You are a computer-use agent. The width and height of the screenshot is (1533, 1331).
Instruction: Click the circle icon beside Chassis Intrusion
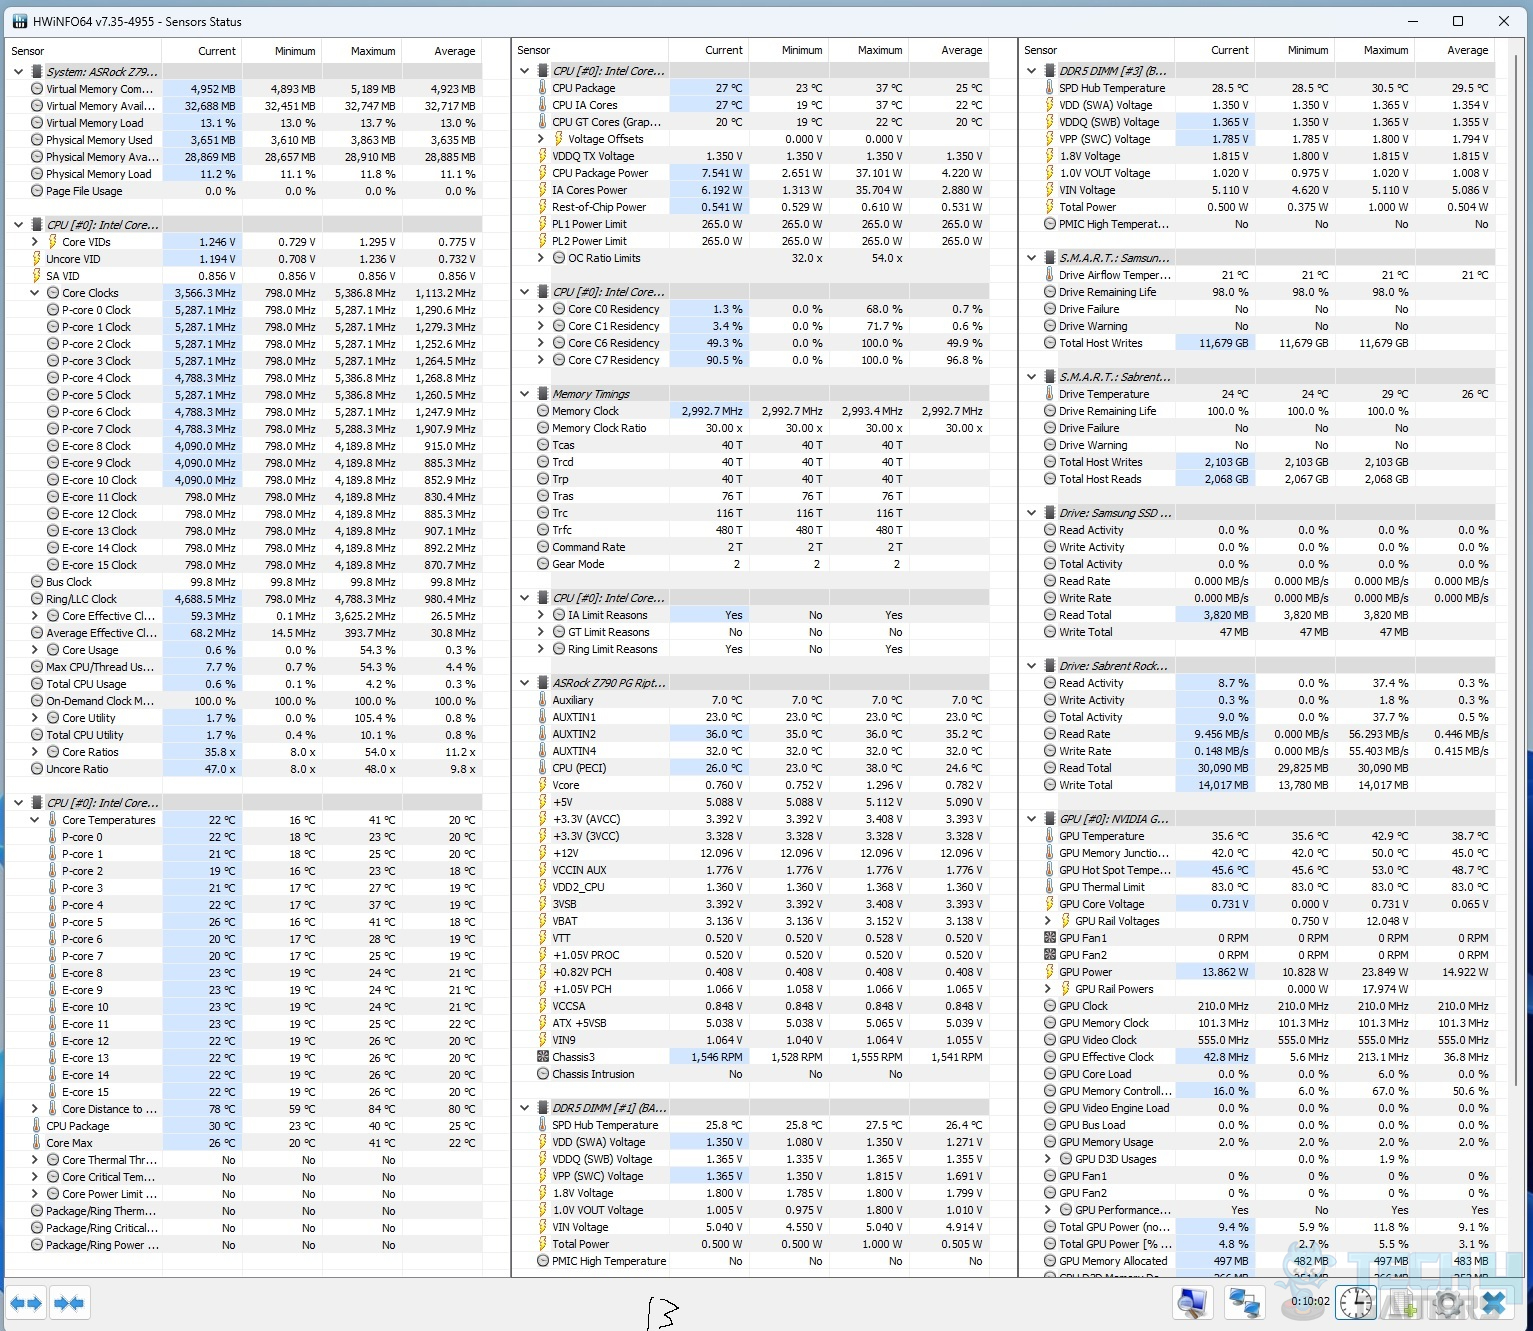(543, 1074)
